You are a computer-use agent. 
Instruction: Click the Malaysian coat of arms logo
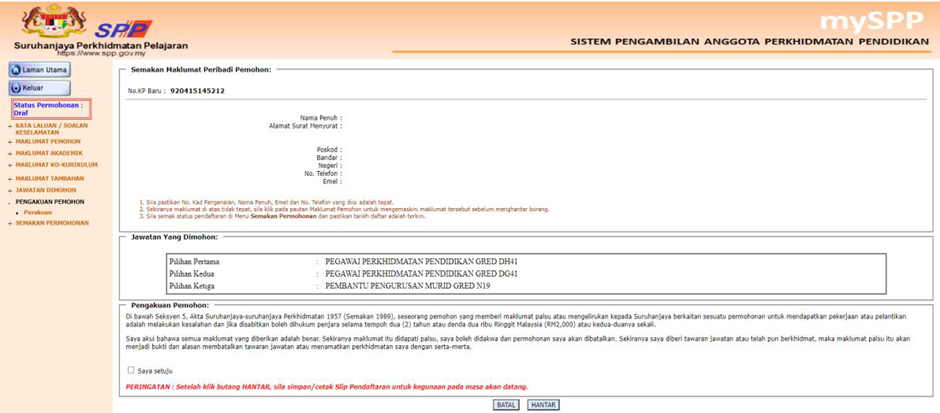pyautogui.click(x=53, y=21)
